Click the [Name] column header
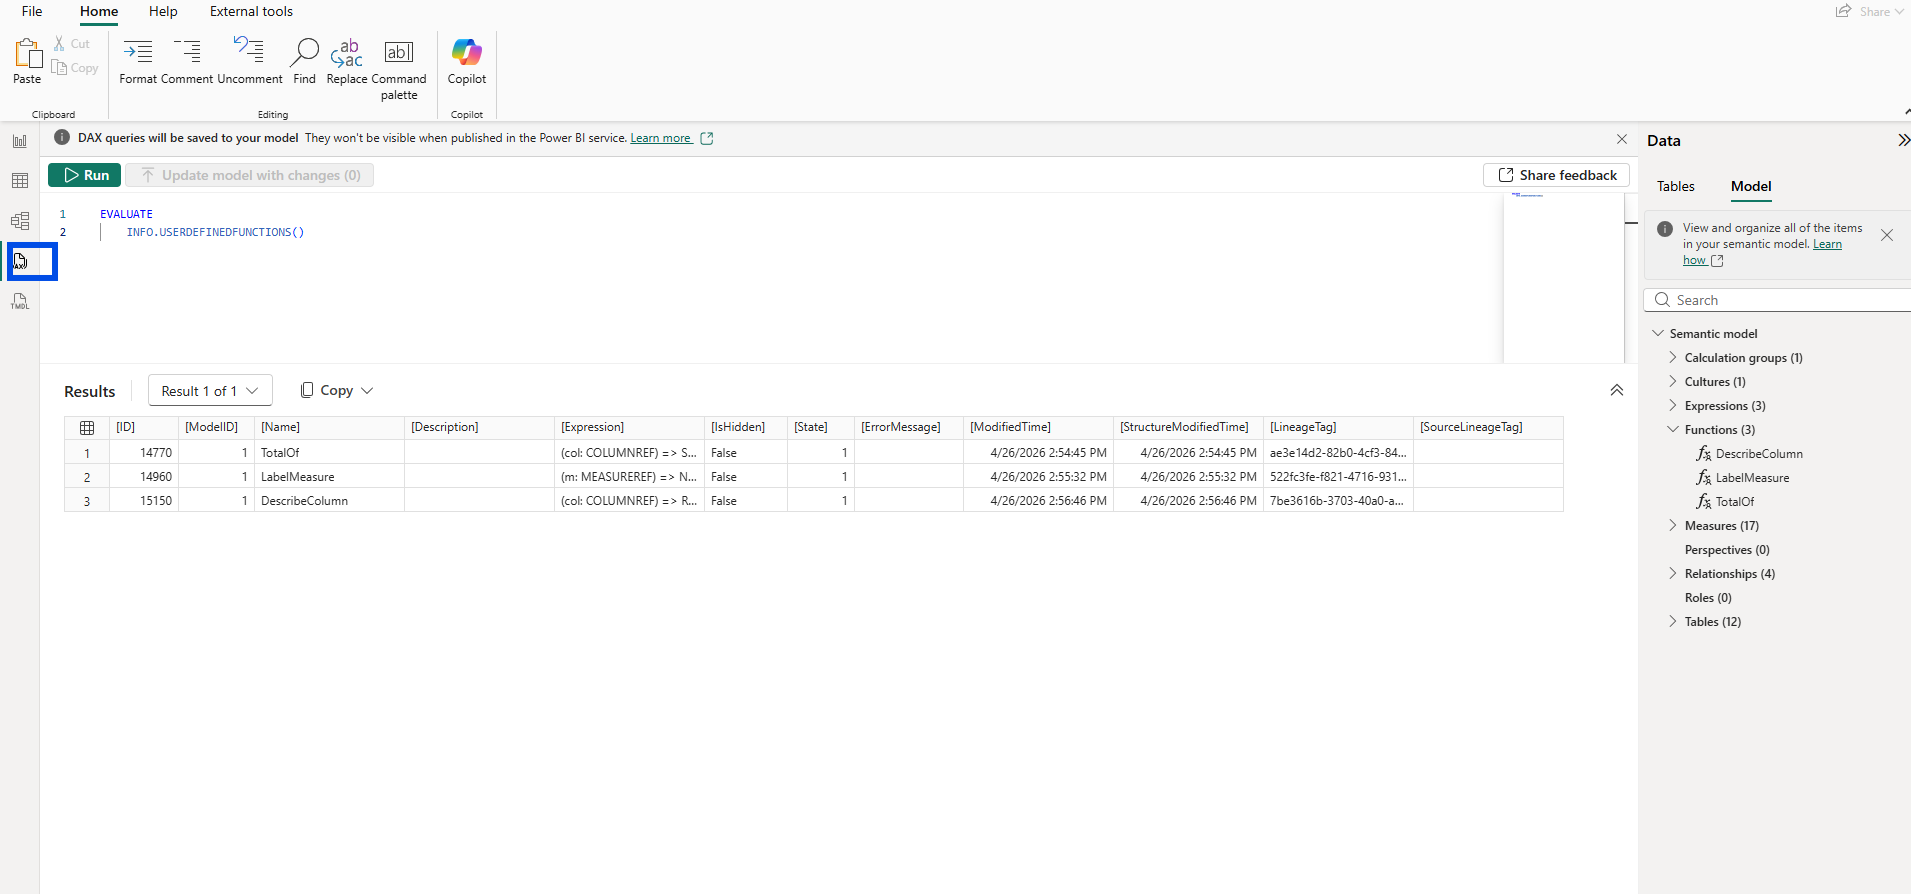 pos(329,427)
